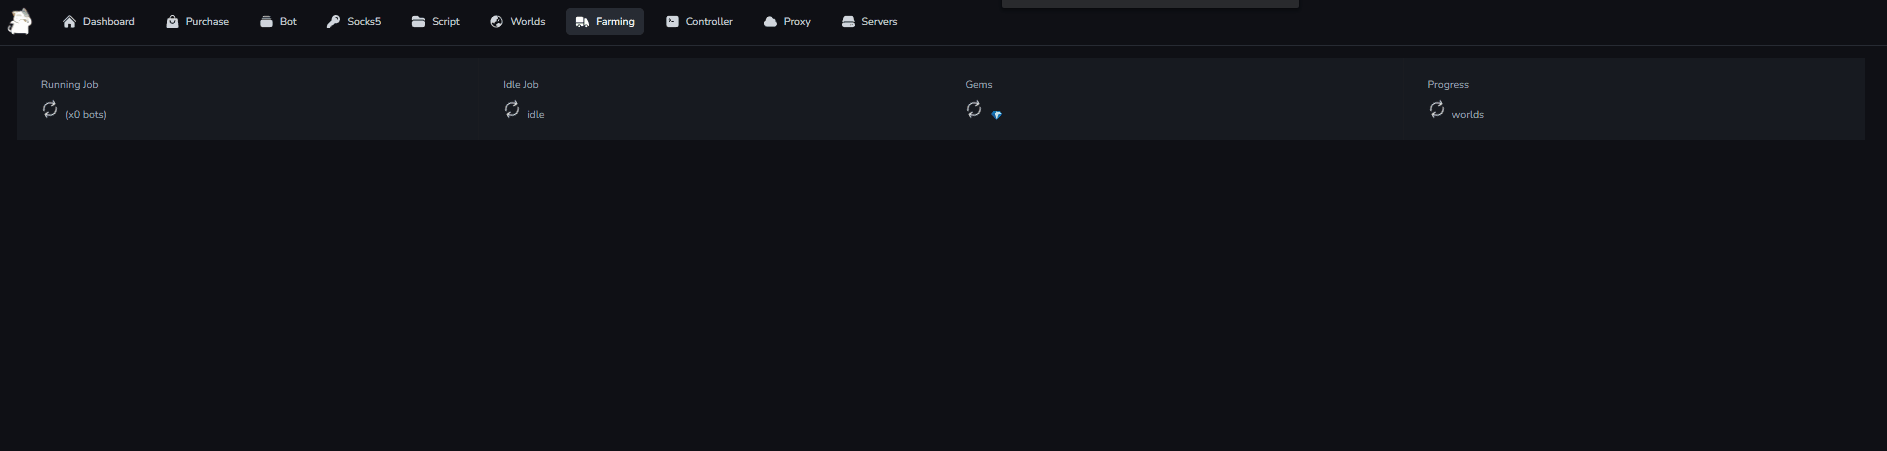Refresh the Running Job card
The width and height of the screenshot is (1887, 451).
50,109
